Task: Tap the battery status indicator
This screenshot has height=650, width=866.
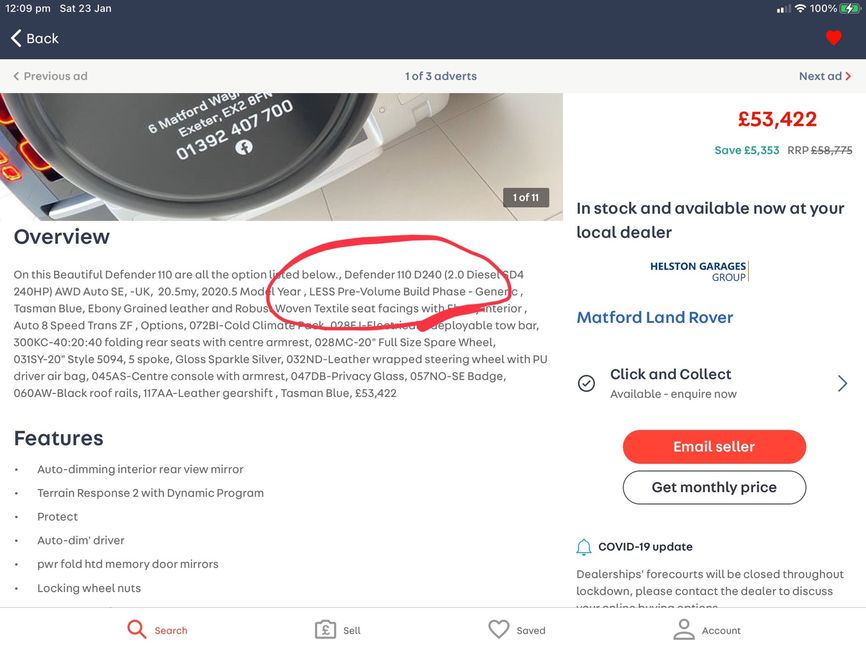Action: click(849, 8)
